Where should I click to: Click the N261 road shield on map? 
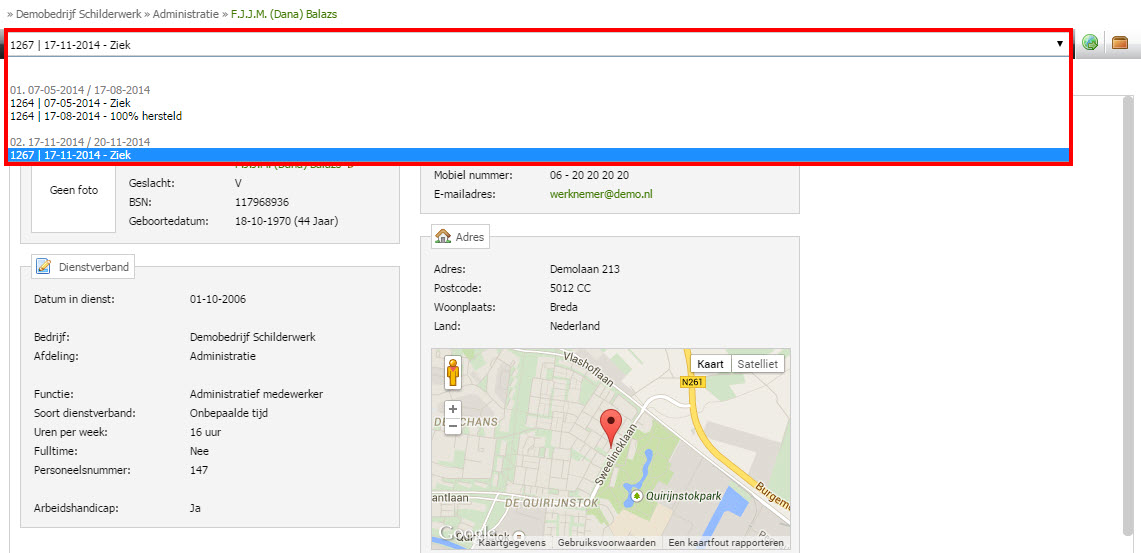691,381
